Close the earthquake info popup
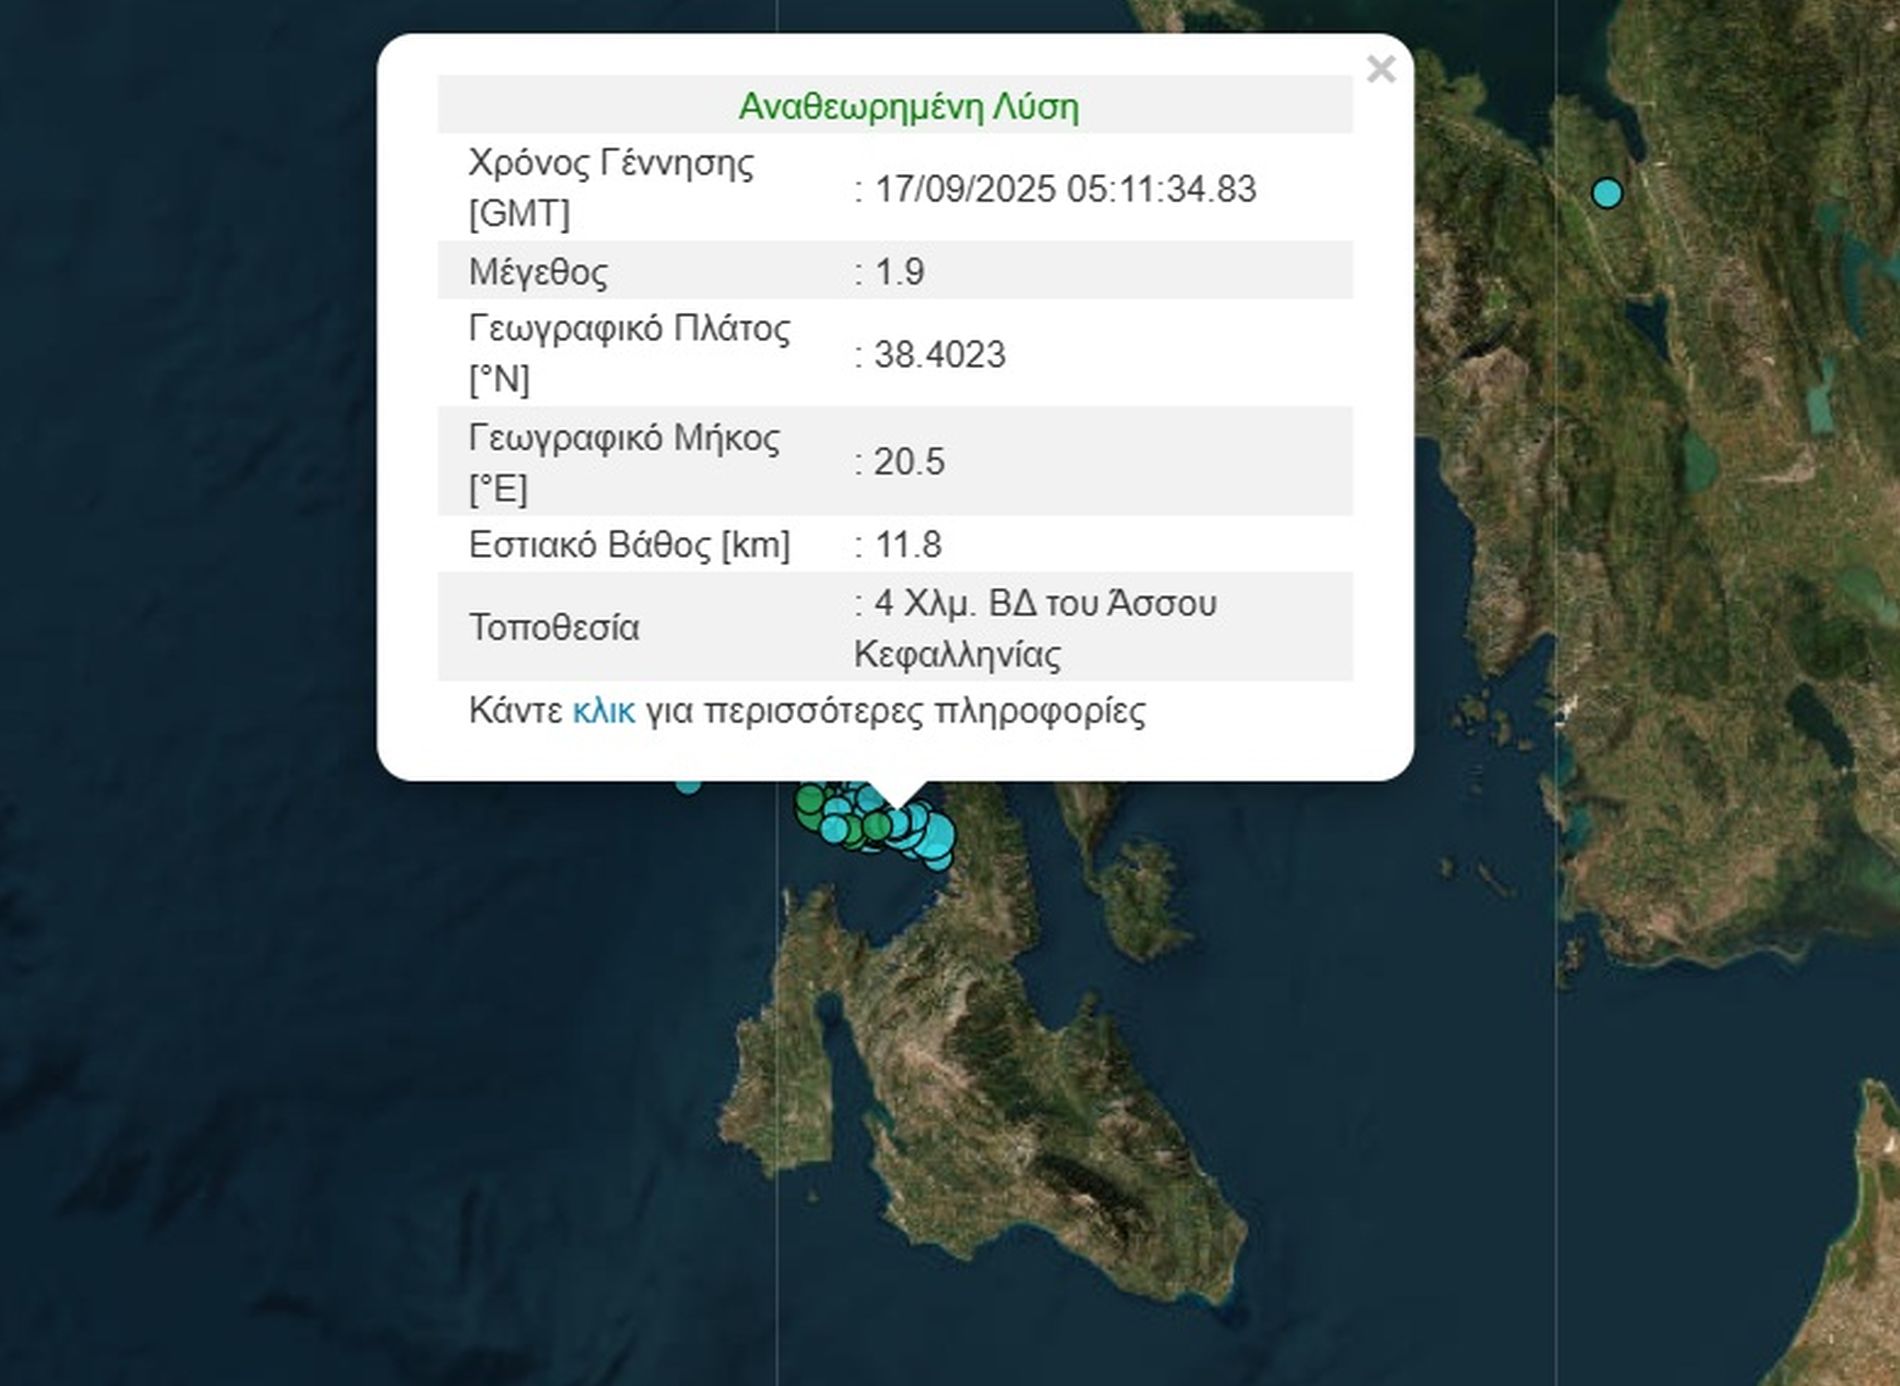The height and width of the screenshot is (1386, 1900). pos(1381,69)
